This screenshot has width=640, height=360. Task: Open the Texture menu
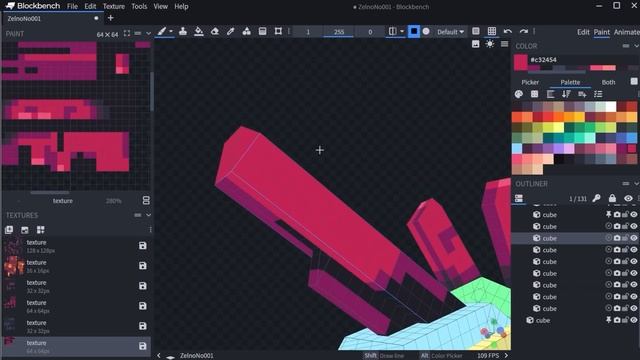click(113, 7)
